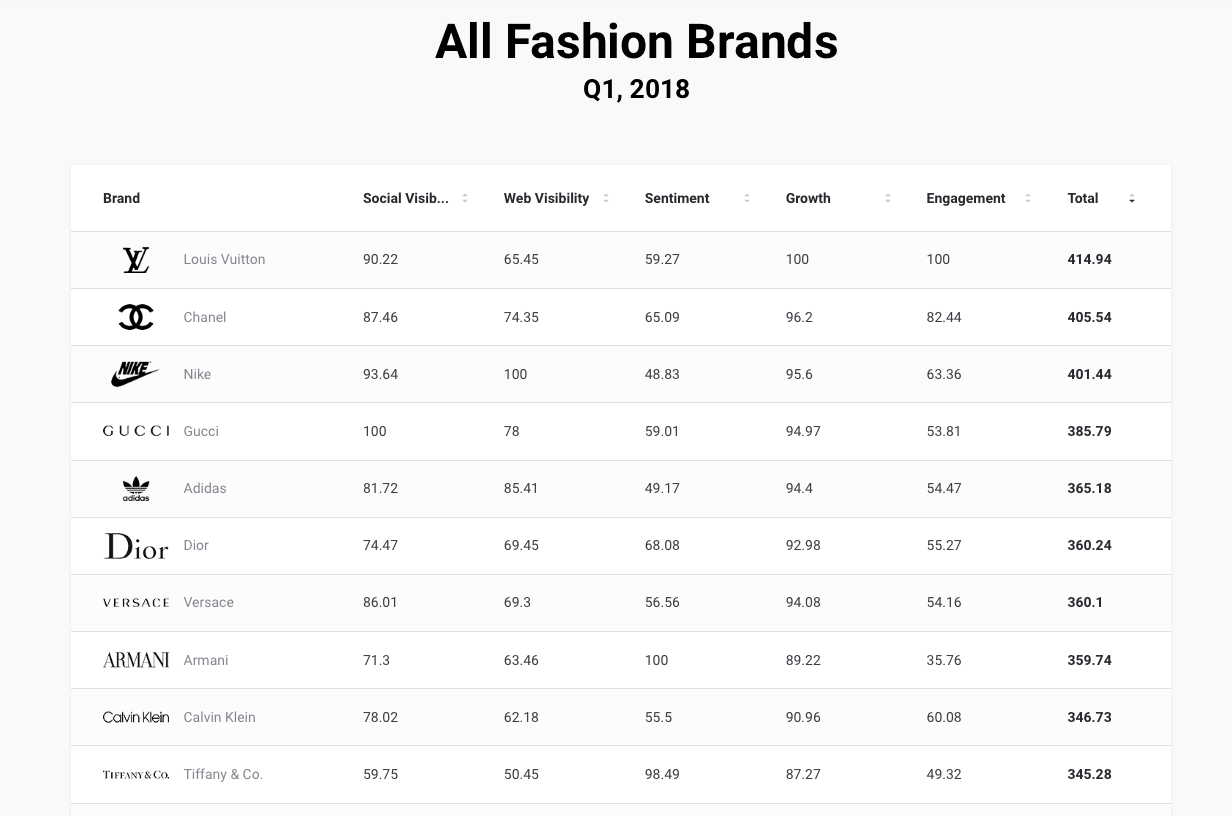Click the Brand column header

(121, 198)
